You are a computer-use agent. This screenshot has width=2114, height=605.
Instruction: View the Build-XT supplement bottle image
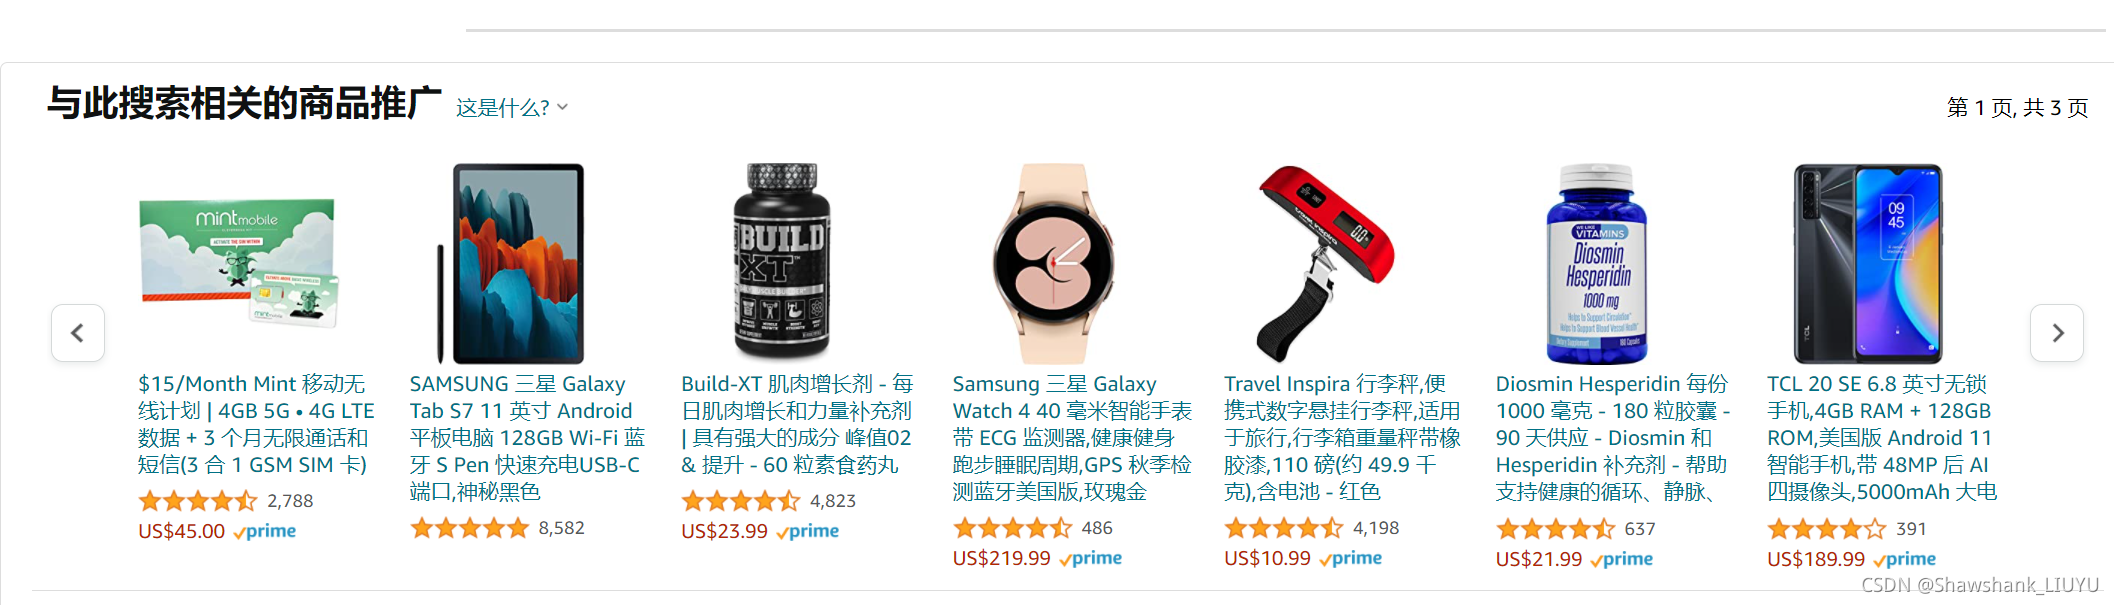[x=782, y=262]
